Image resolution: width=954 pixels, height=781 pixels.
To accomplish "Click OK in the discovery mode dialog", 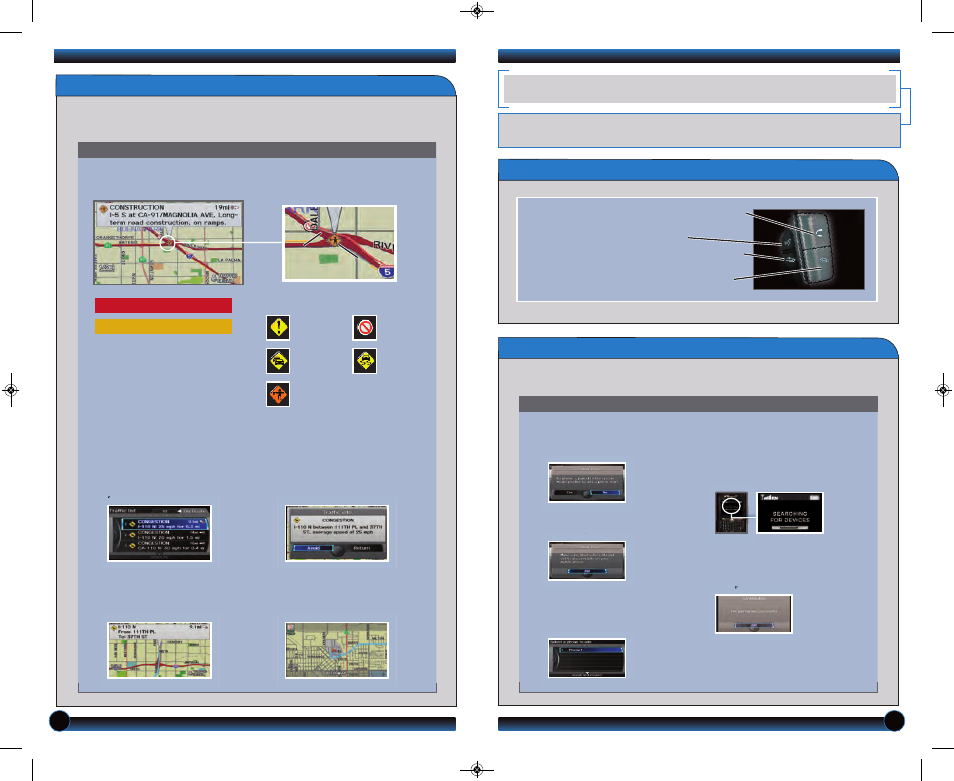I will pos(587,571).
